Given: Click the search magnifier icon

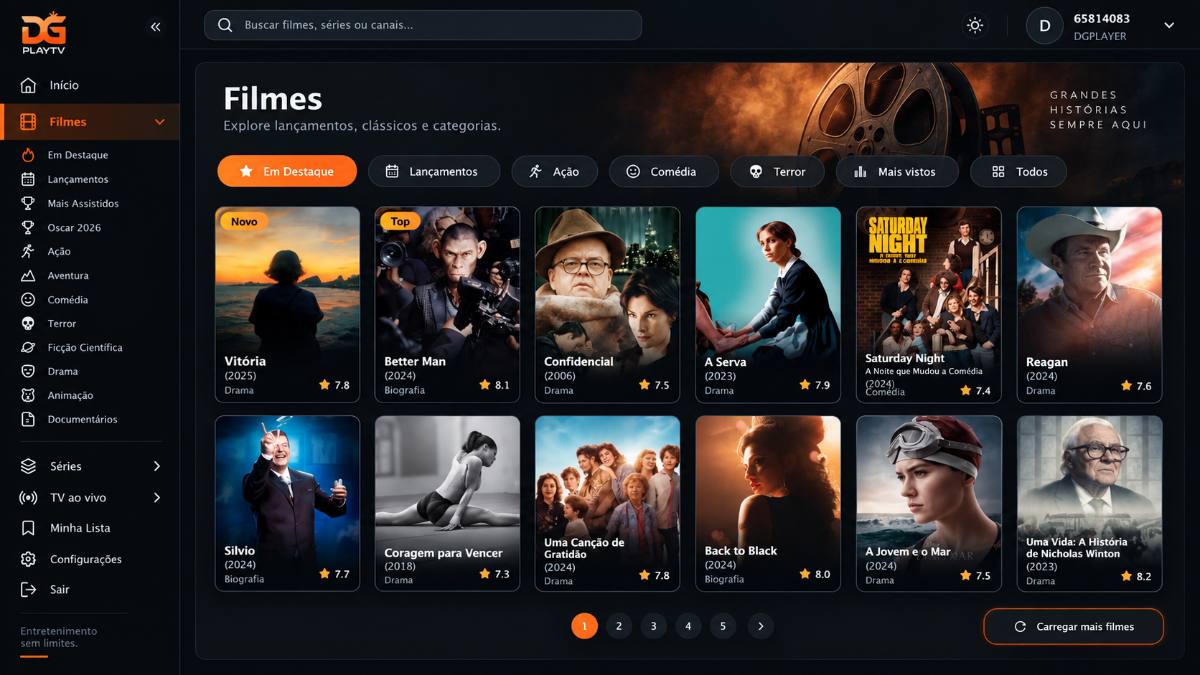Looking at the screenshot, I should pyautogui.click(x=225, y=25).
